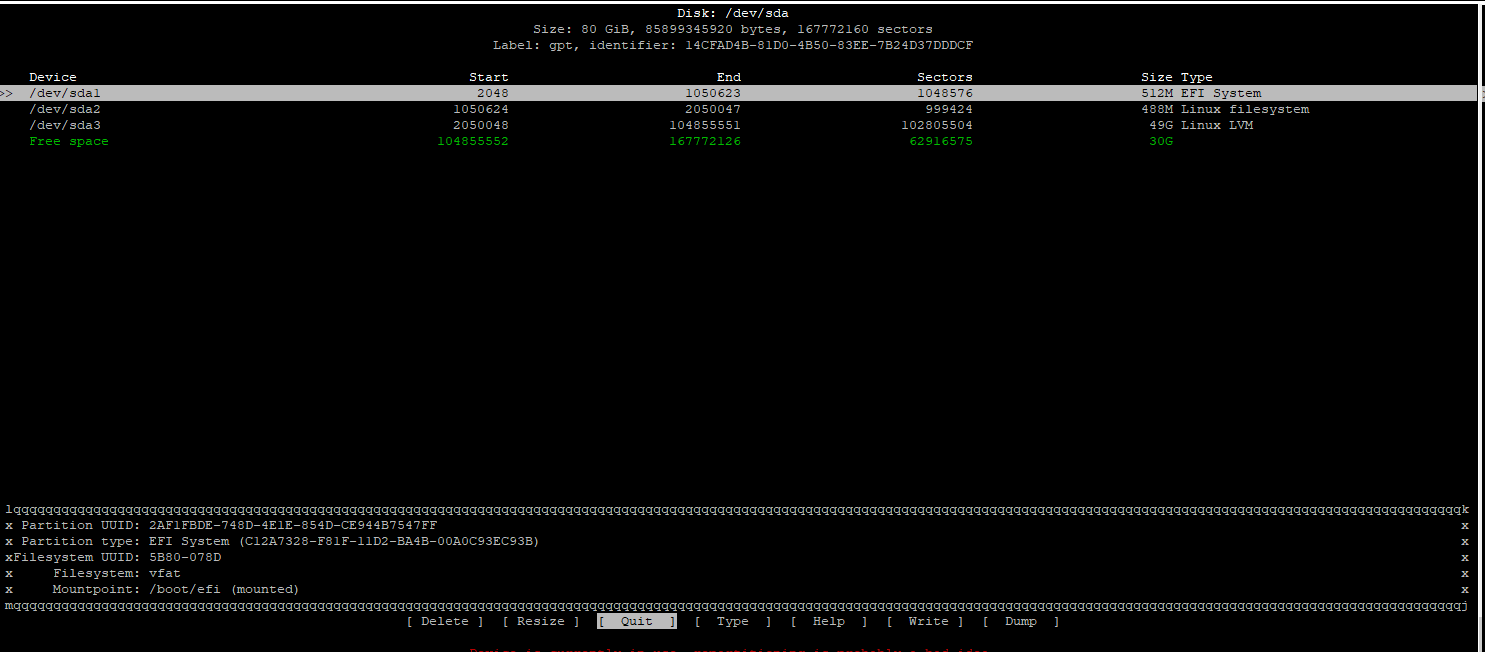Open the Type option to change partition type

732,621
